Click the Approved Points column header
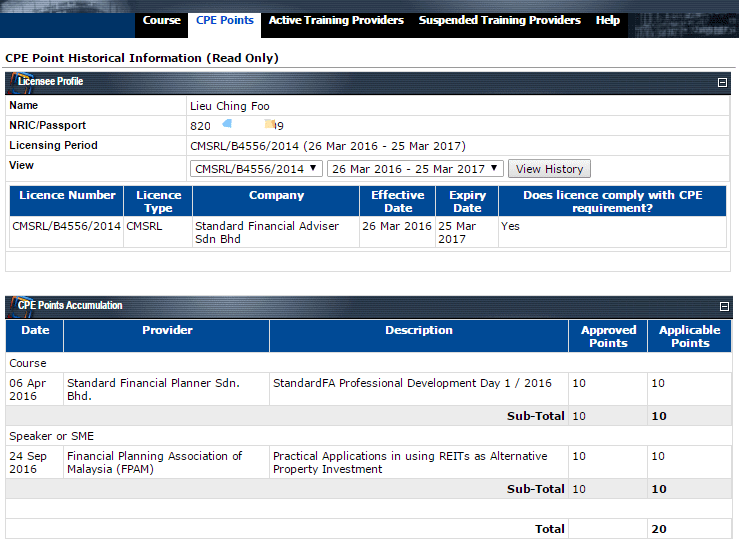739x544 pixels. [x=608, y=336]
